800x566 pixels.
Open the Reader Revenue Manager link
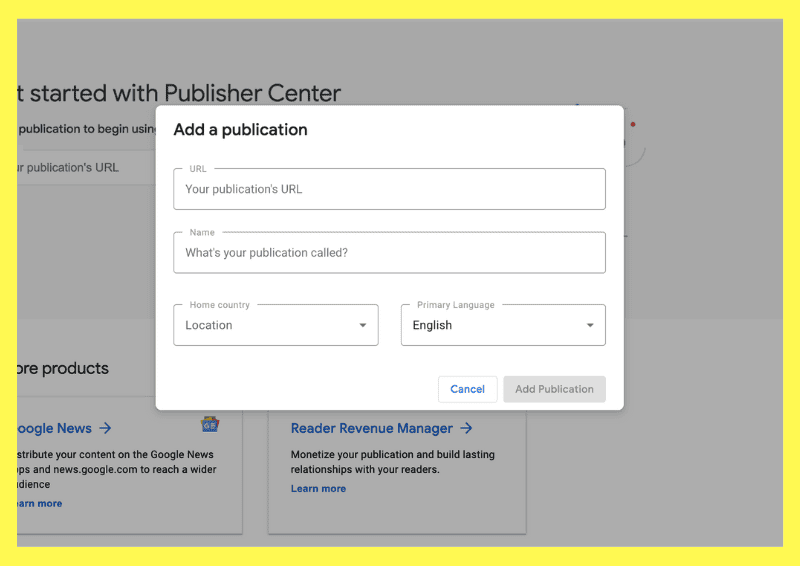[371, 428]
